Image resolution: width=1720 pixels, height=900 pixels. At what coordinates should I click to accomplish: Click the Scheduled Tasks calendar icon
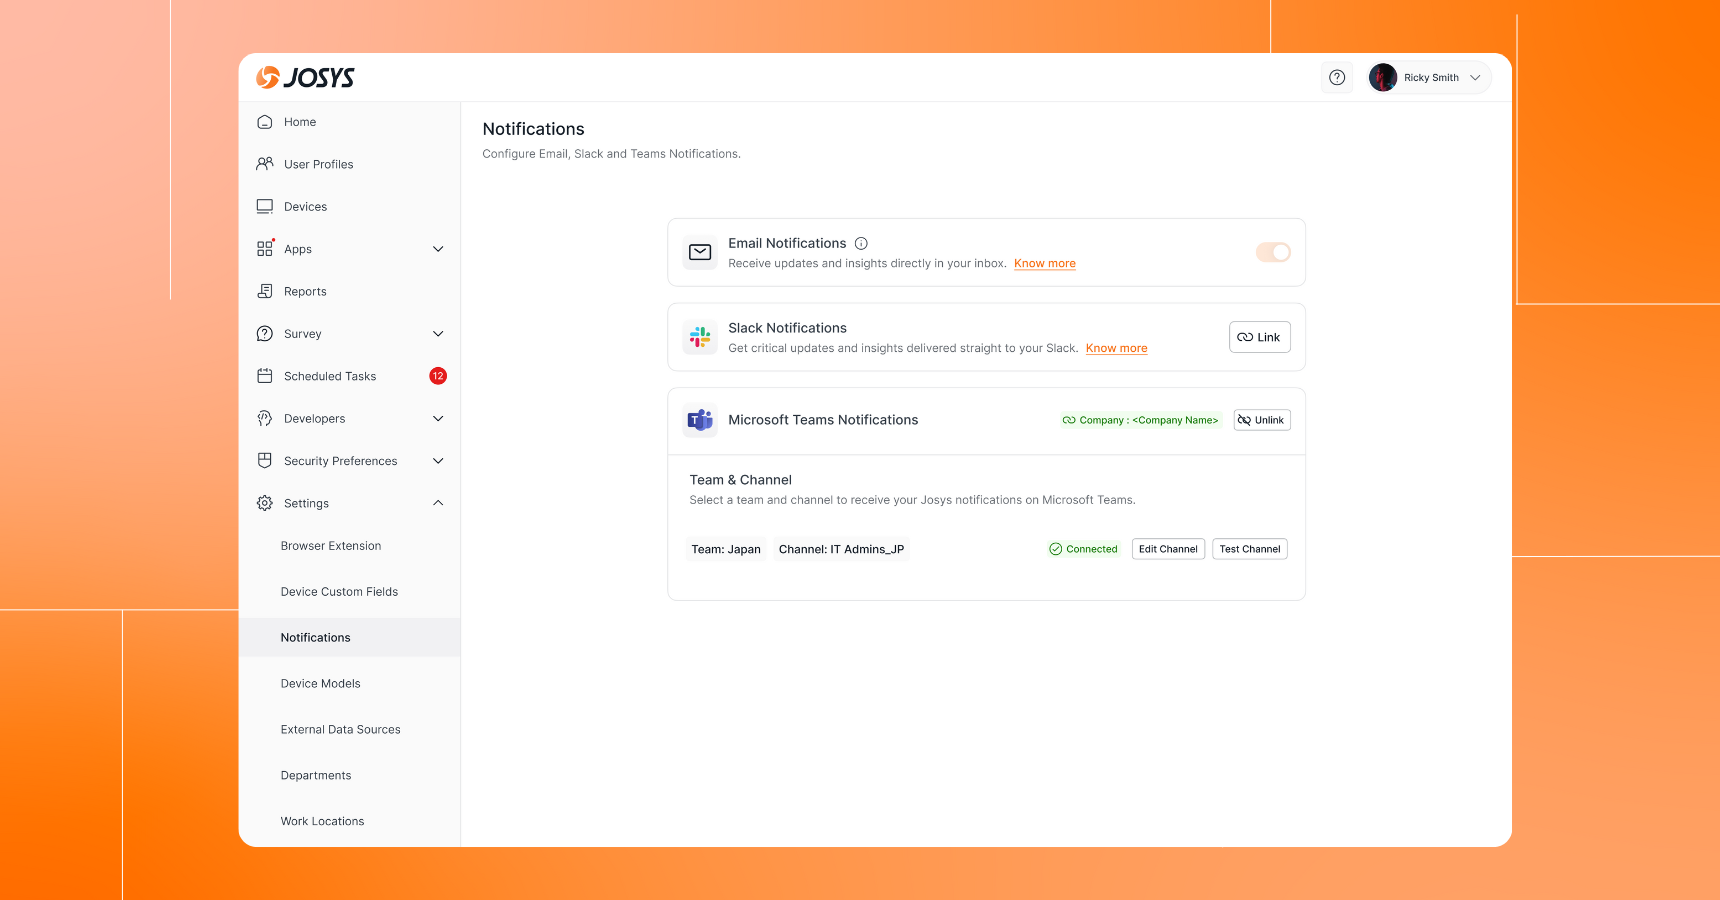pyautogui.click(x=265, y=376)
